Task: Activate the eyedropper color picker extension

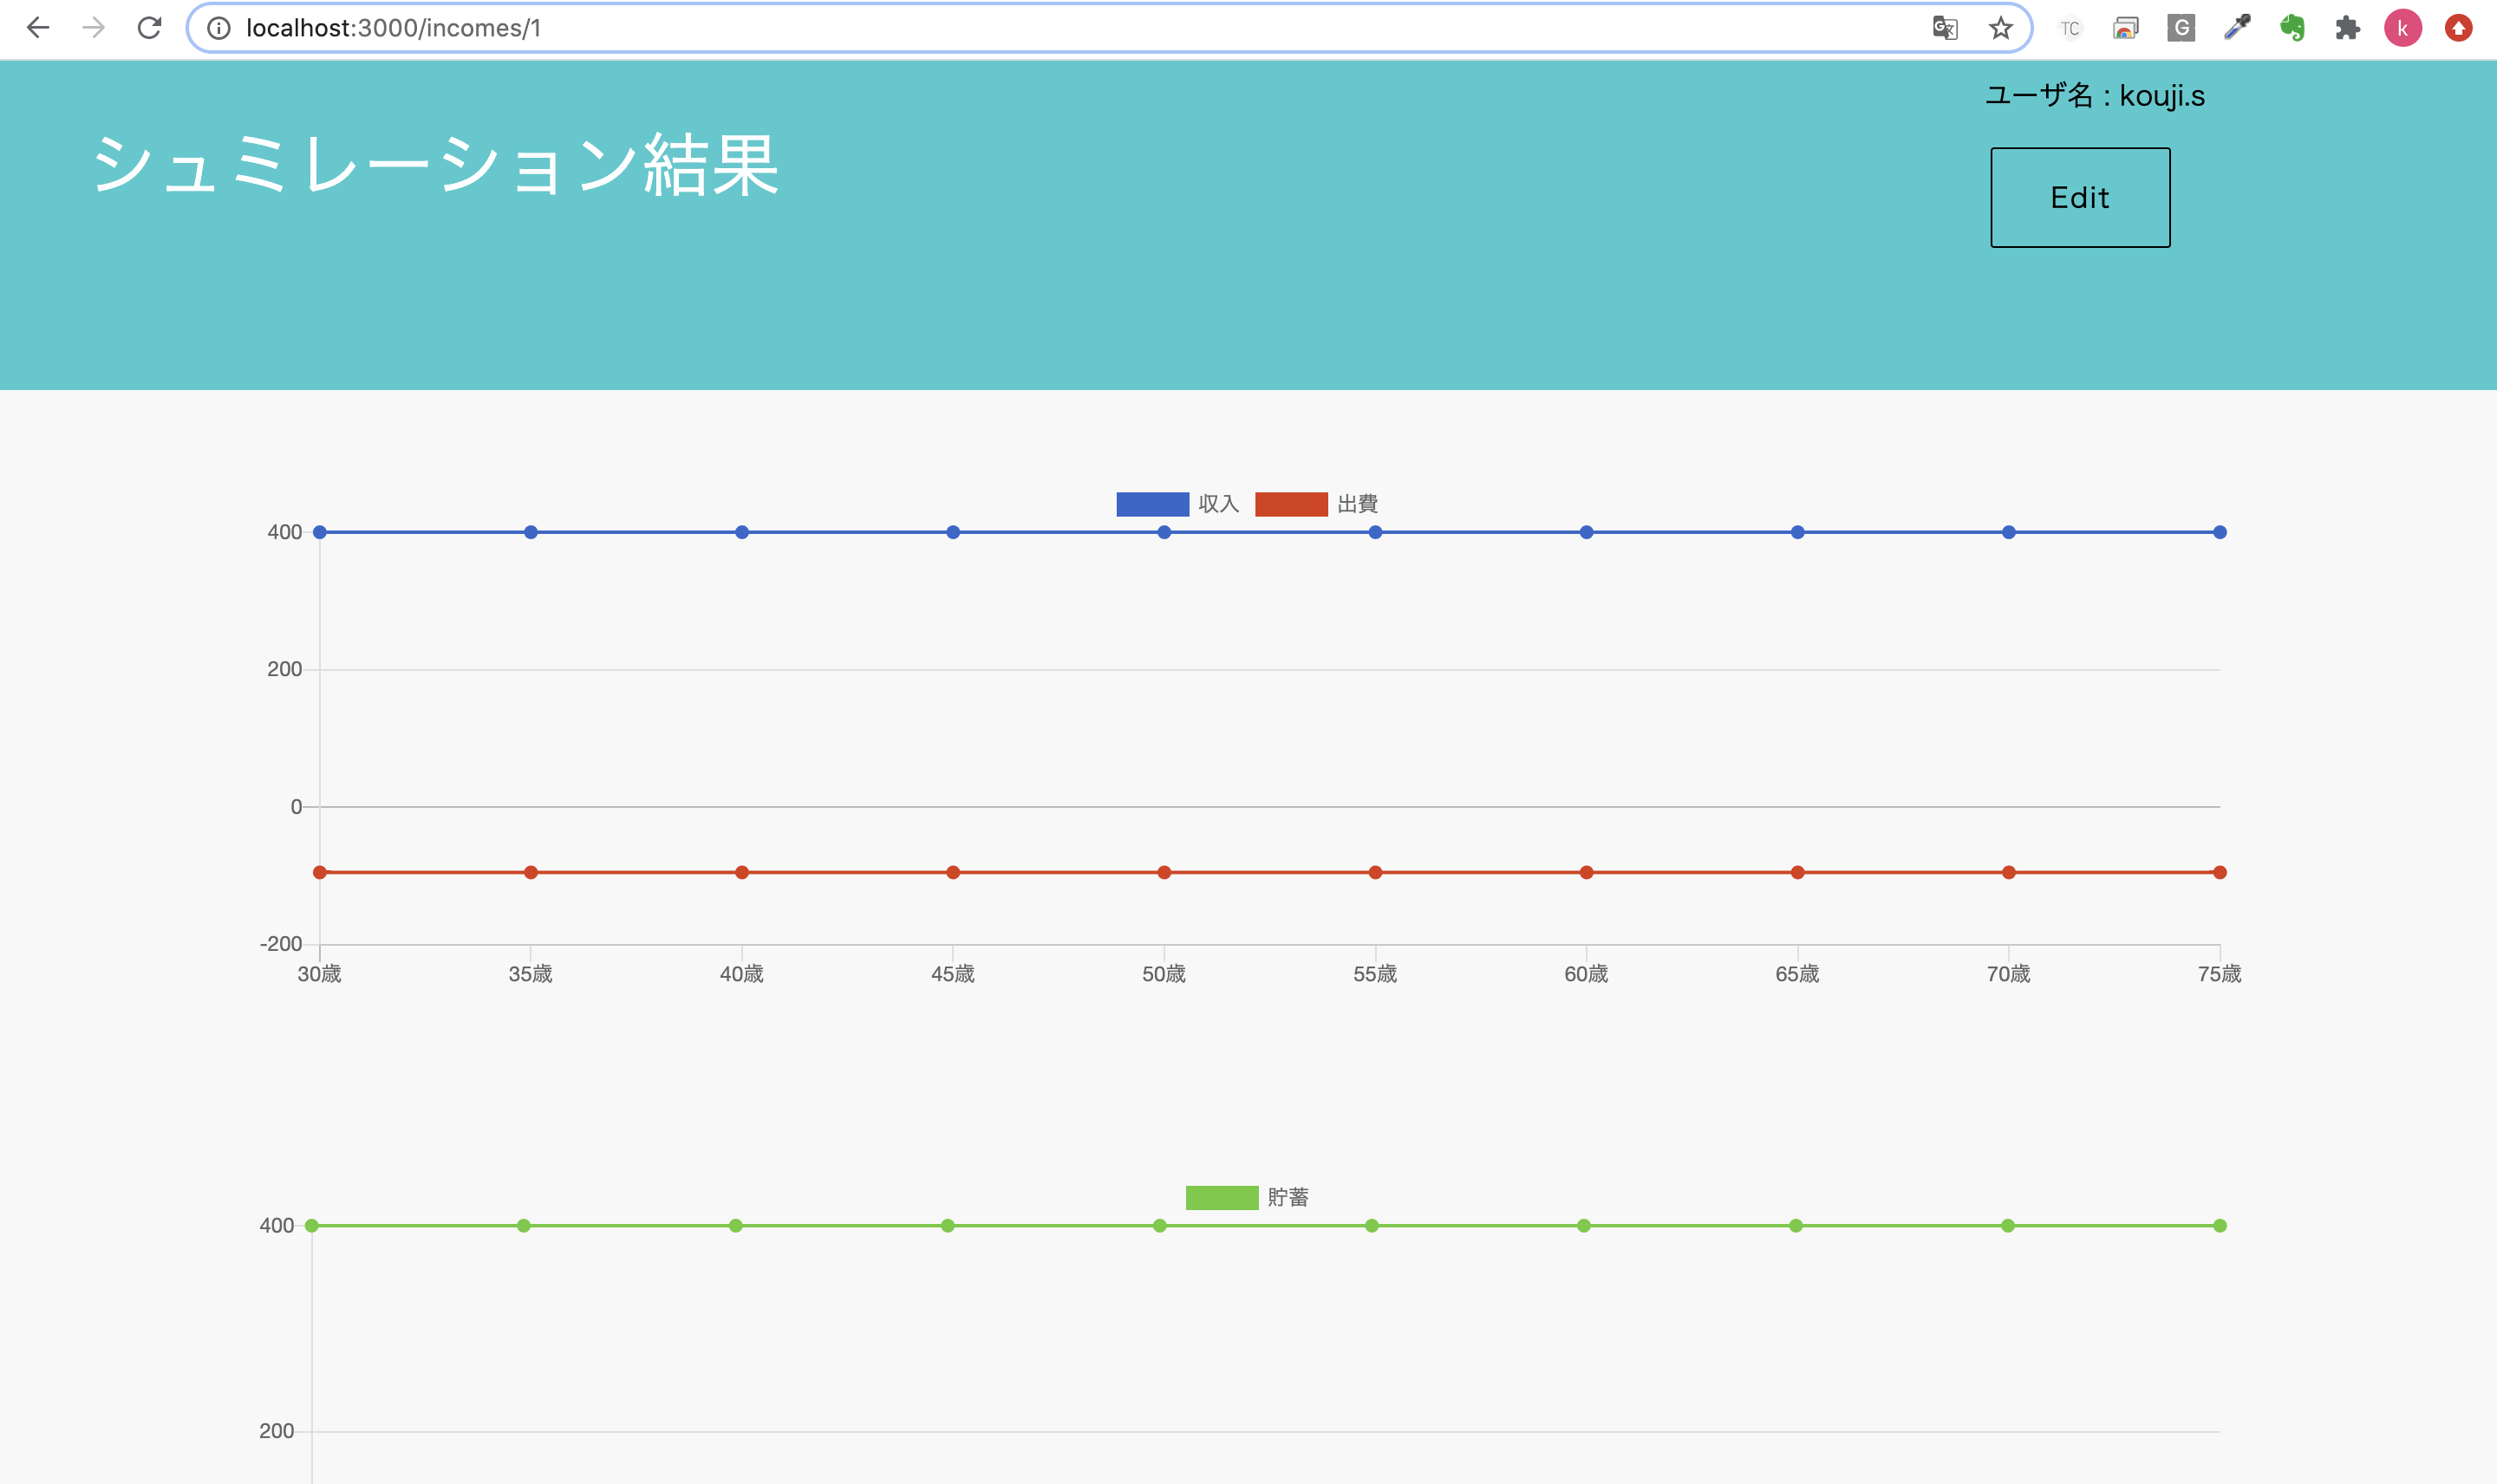Action: pyautogui.click(x=2237, y=28)
